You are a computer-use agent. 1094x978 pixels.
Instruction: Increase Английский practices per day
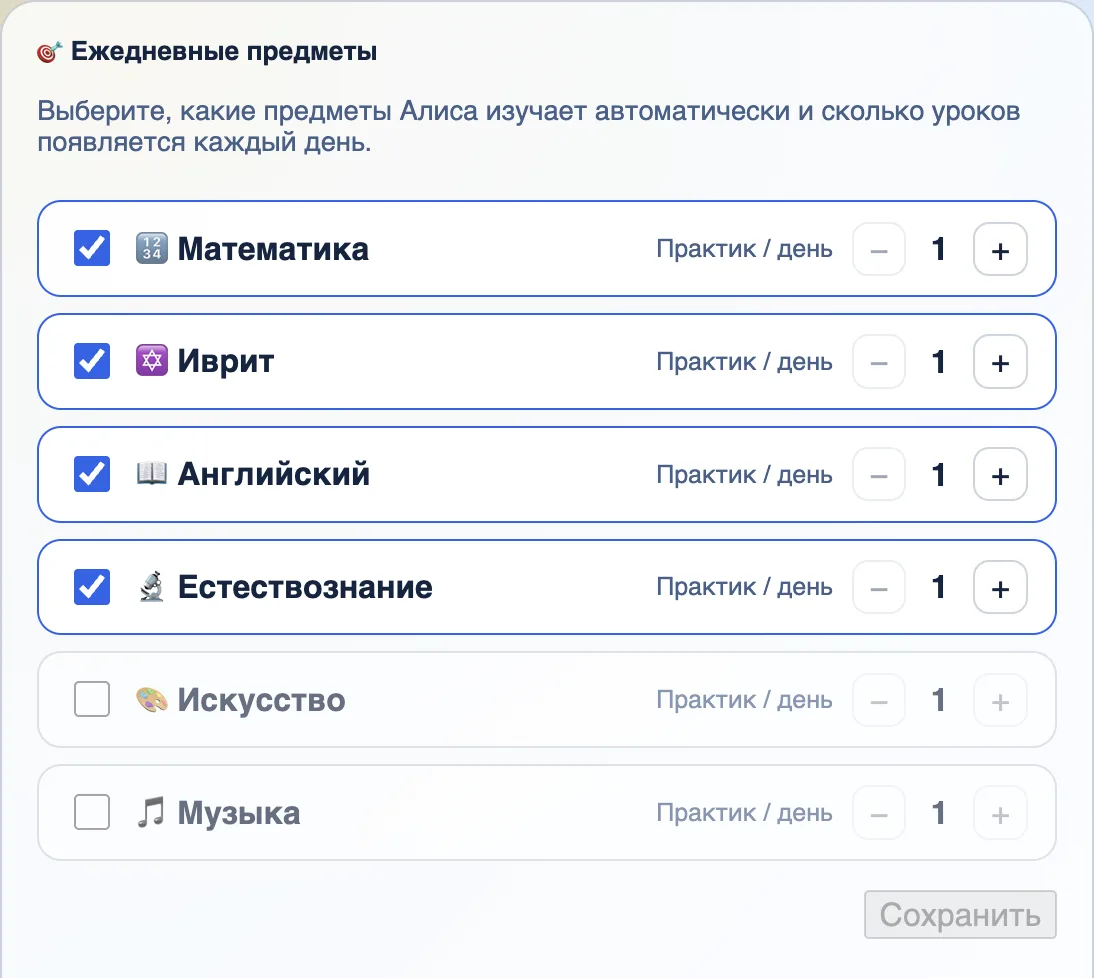point(1000,475)
